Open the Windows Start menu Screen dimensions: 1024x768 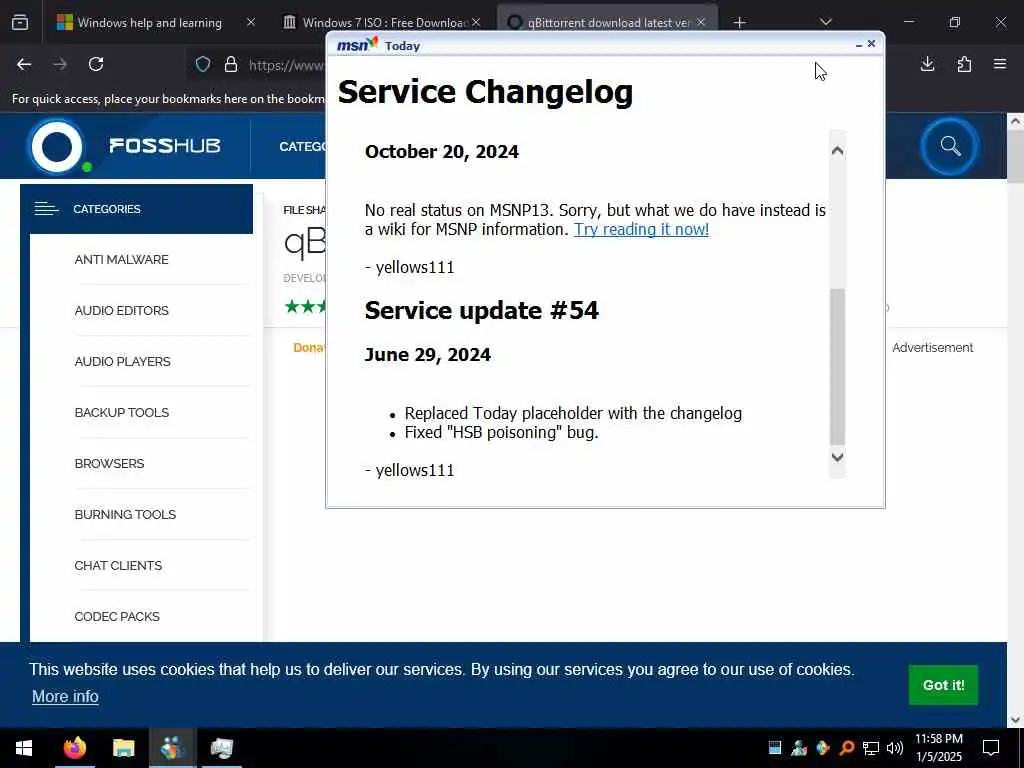(x=24, y=748)
